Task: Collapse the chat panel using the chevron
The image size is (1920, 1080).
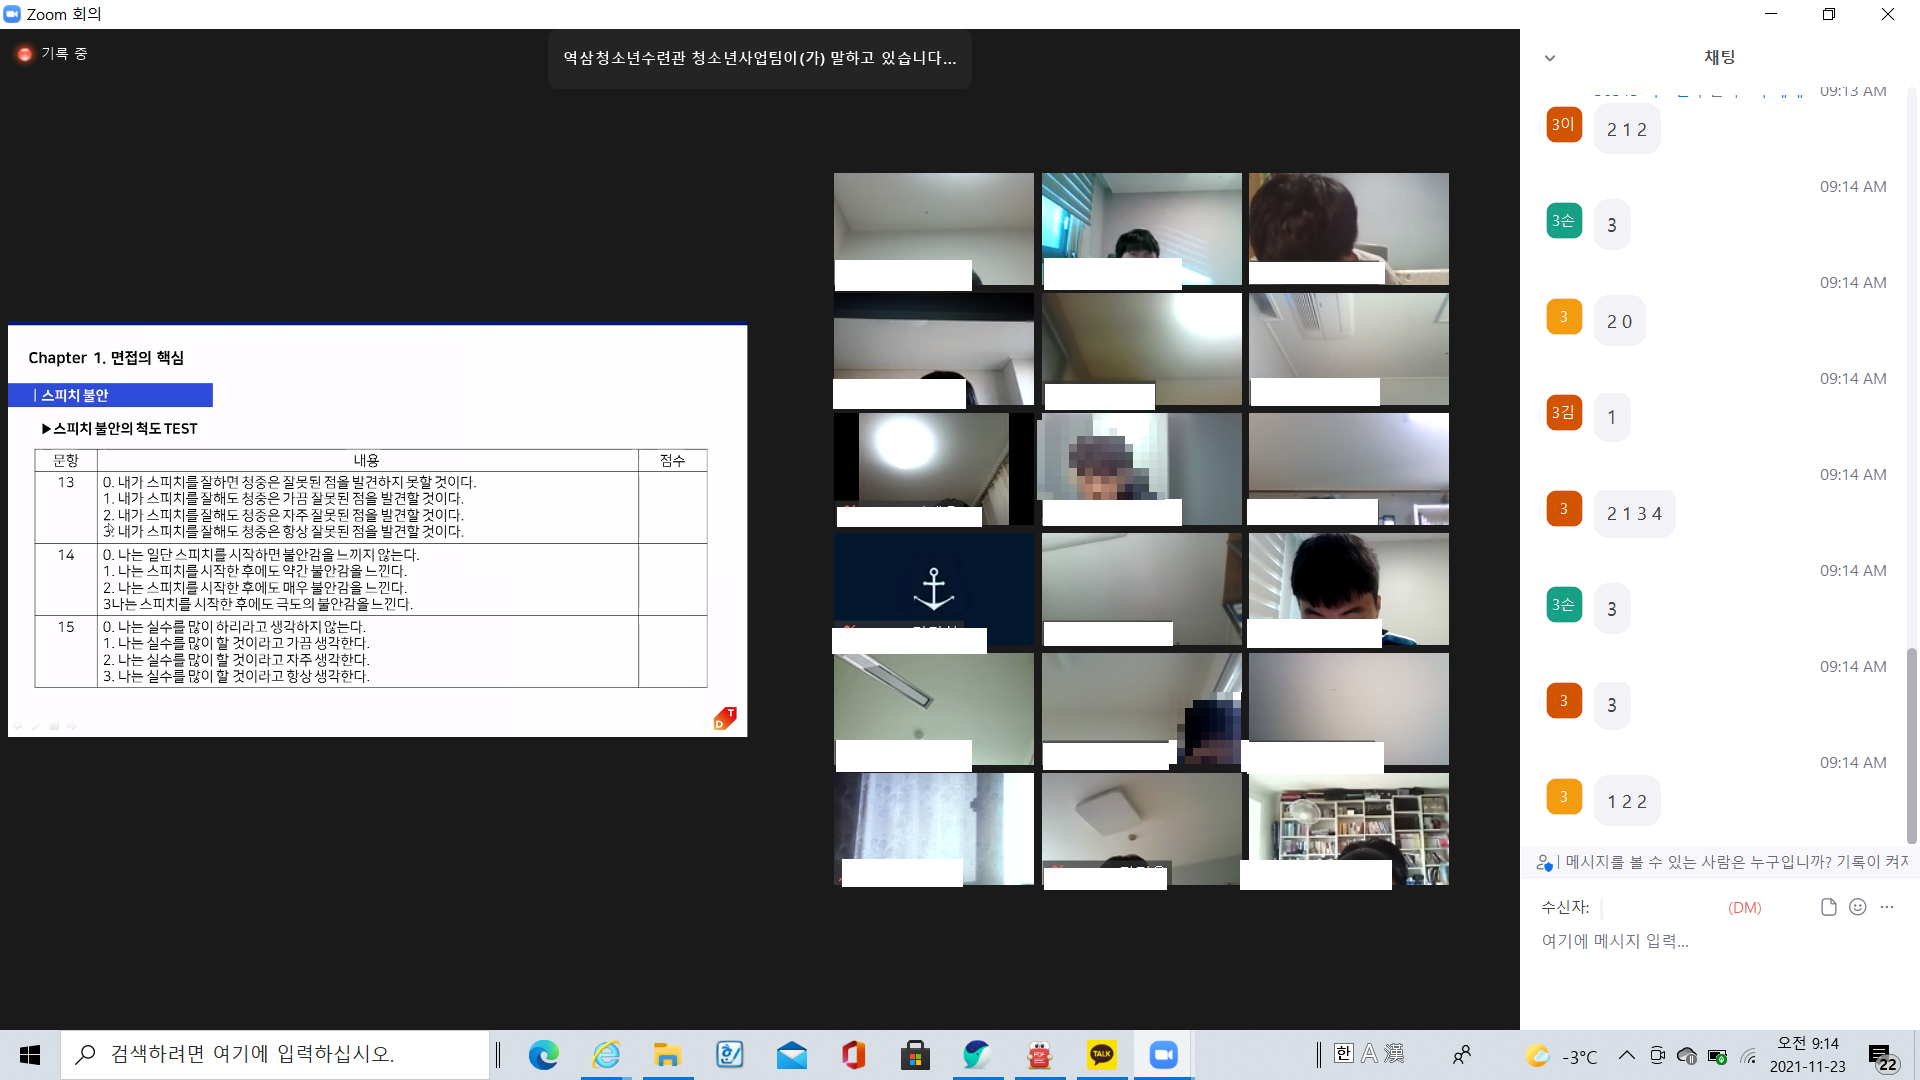Action: coord(1550,58)
